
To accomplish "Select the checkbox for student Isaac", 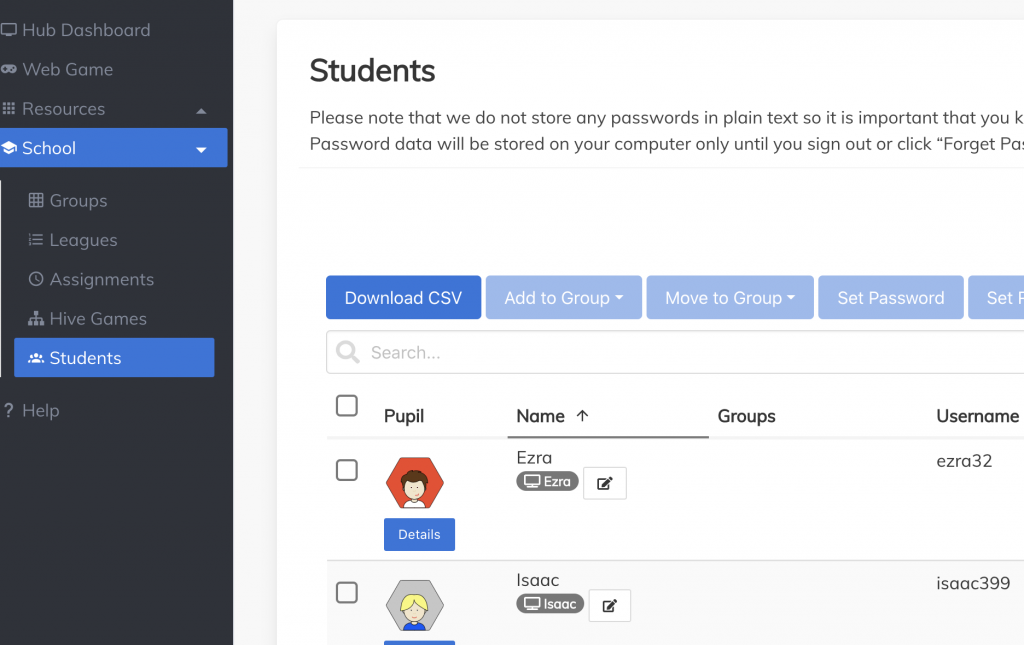I will (347, 593).
